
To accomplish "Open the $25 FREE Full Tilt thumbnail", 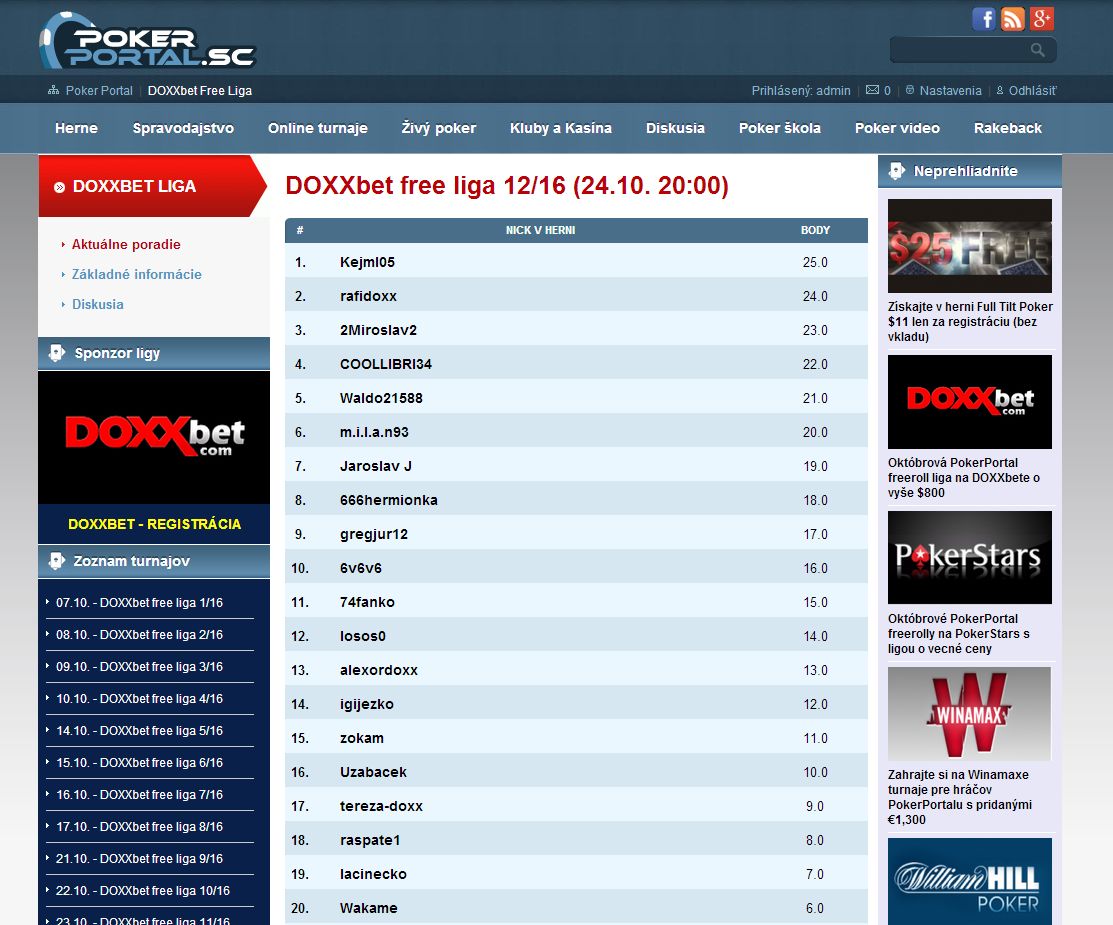I will point(969,245).
